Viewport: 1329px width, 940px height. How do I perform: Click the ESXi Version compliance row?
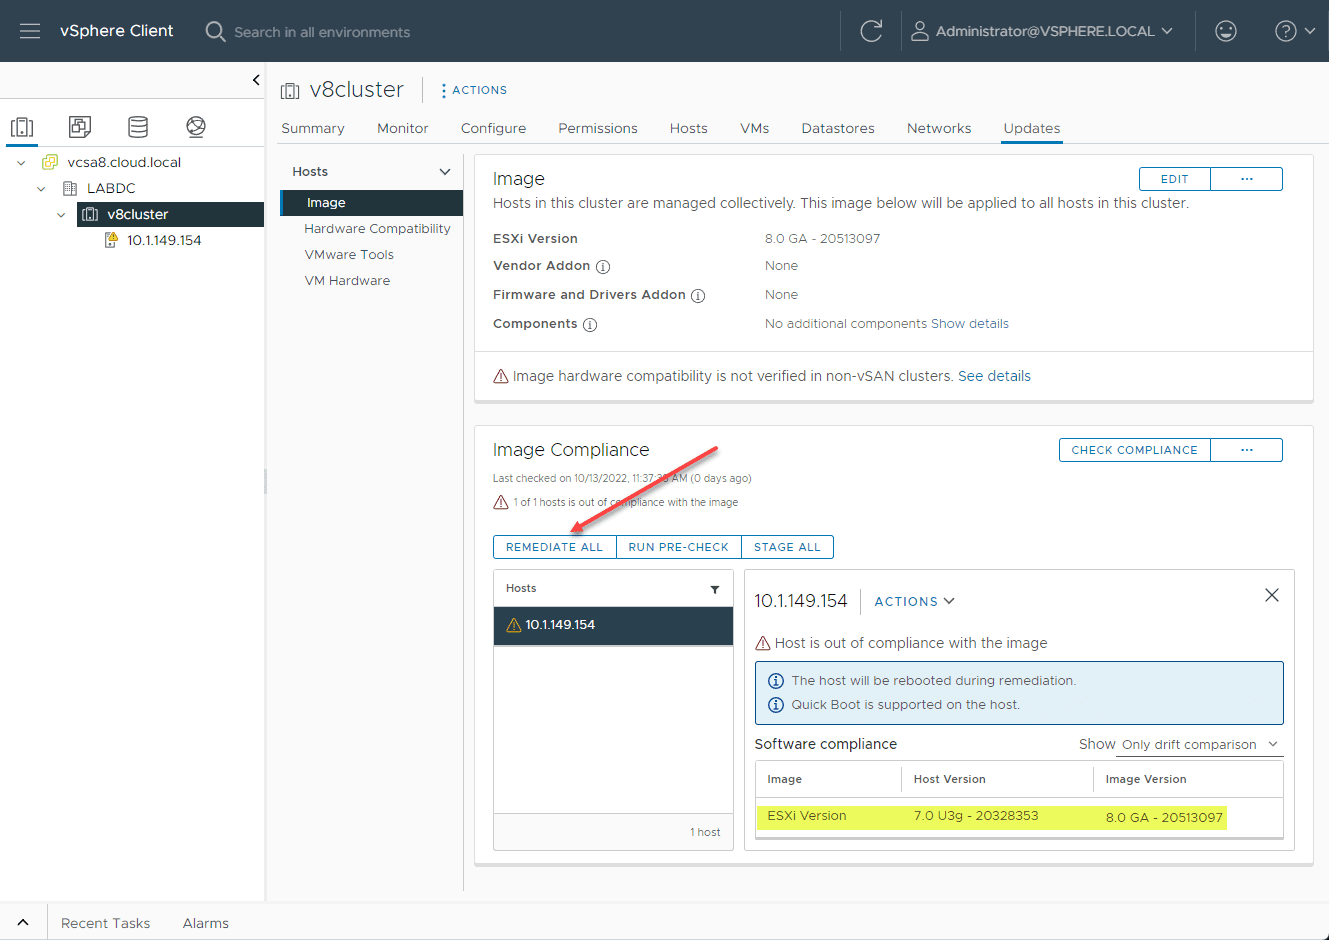pyautogui.click(x=1019, y=817)
